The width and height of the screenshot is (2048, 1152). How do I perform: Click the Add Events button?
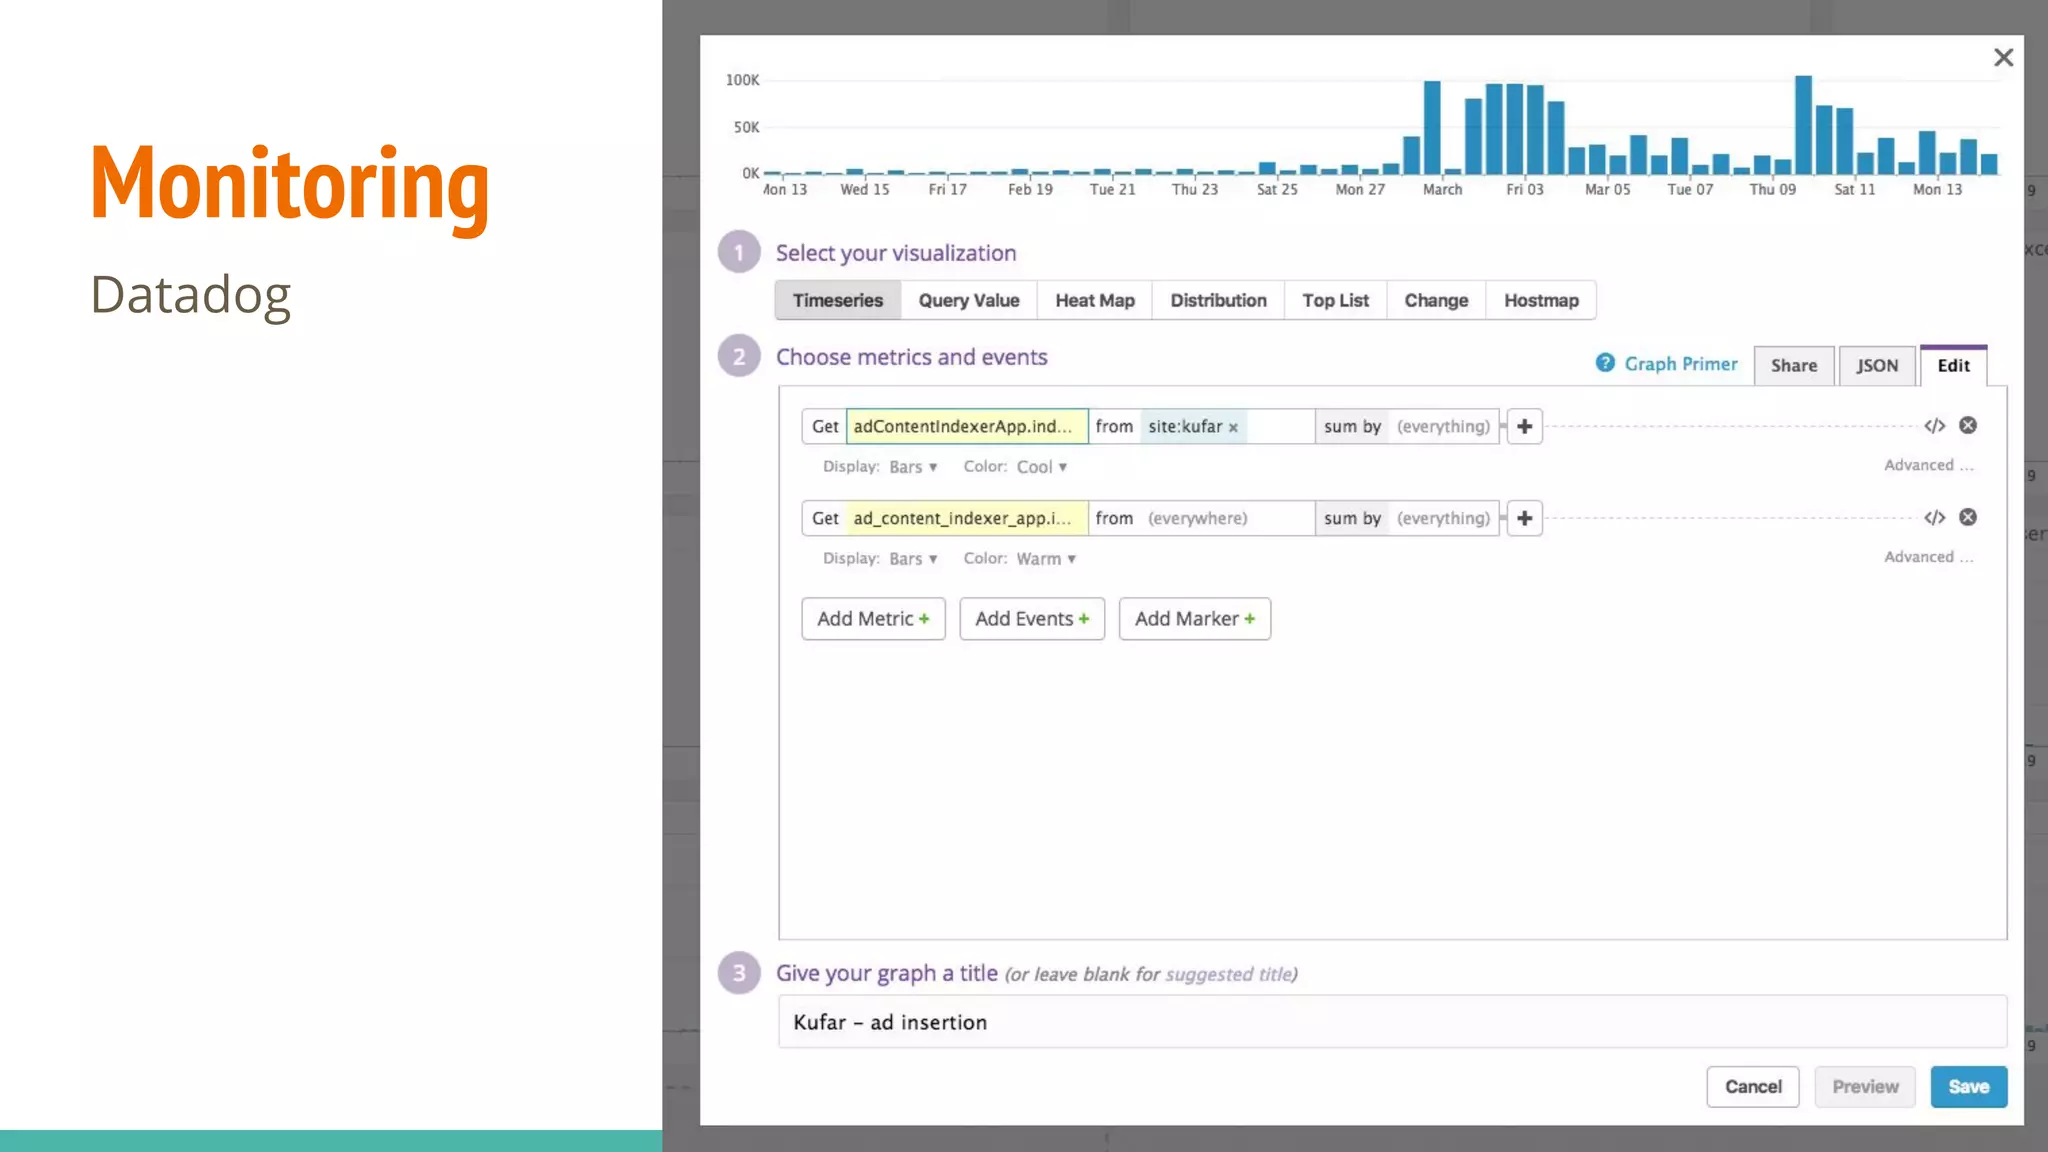(x=1032, y=619)
